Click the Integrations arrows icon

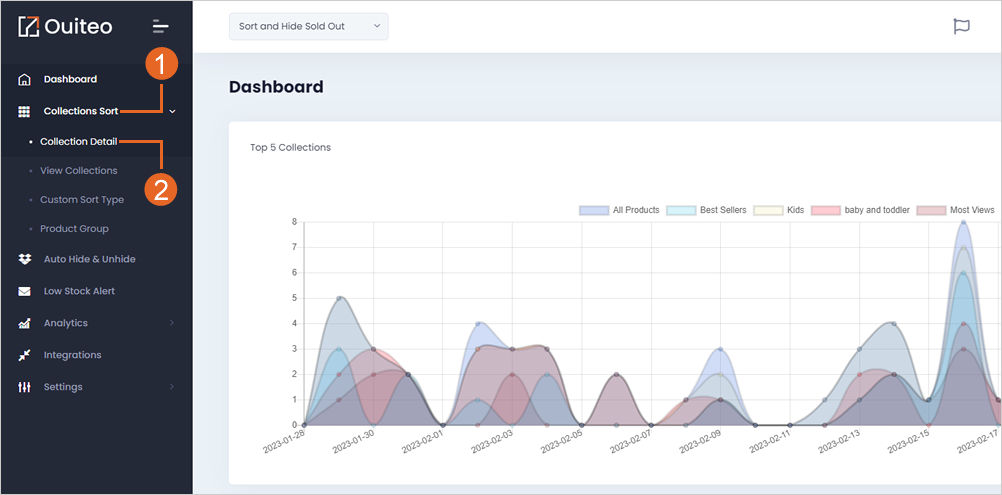coord(24,355)
